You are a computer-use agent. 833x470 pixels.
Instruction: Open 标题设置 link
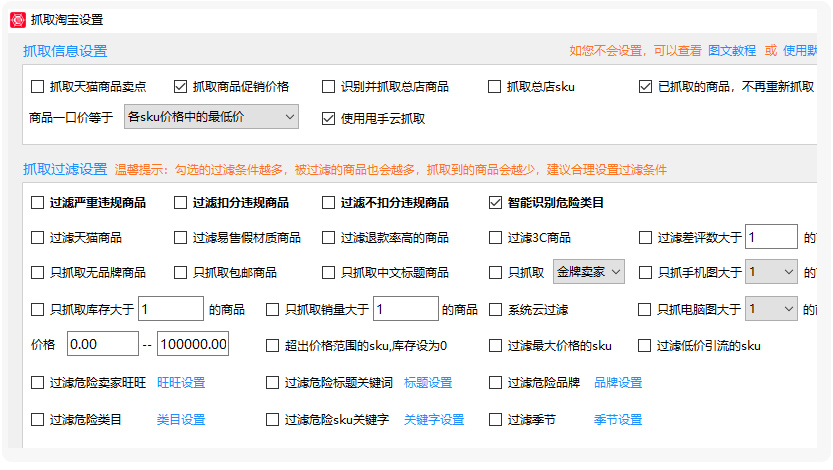pyautogui.click(x=428, y=382)
